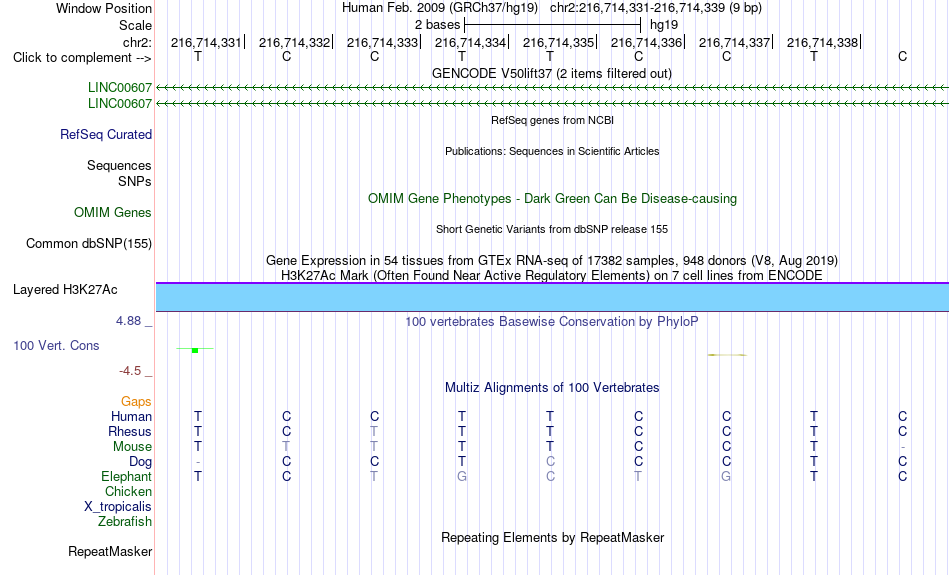Viewport: 950px width, 575px height.
Task: Click the chr2:216,714,331-216,714,339 (9 bp) position text
Action: [x=656, y=8]
